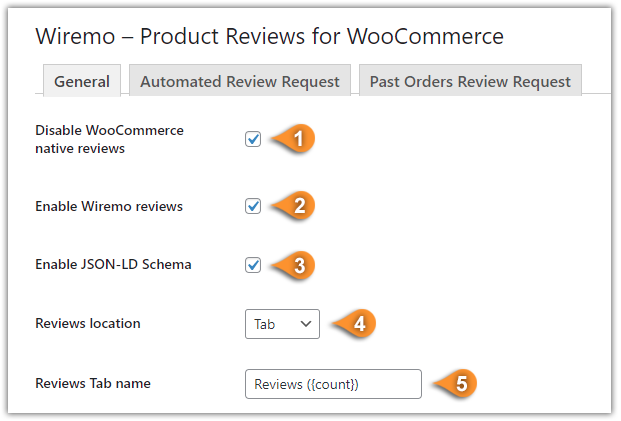Click into the Reviews Tab name field
621x421 pixels.
tap(333, 384)
